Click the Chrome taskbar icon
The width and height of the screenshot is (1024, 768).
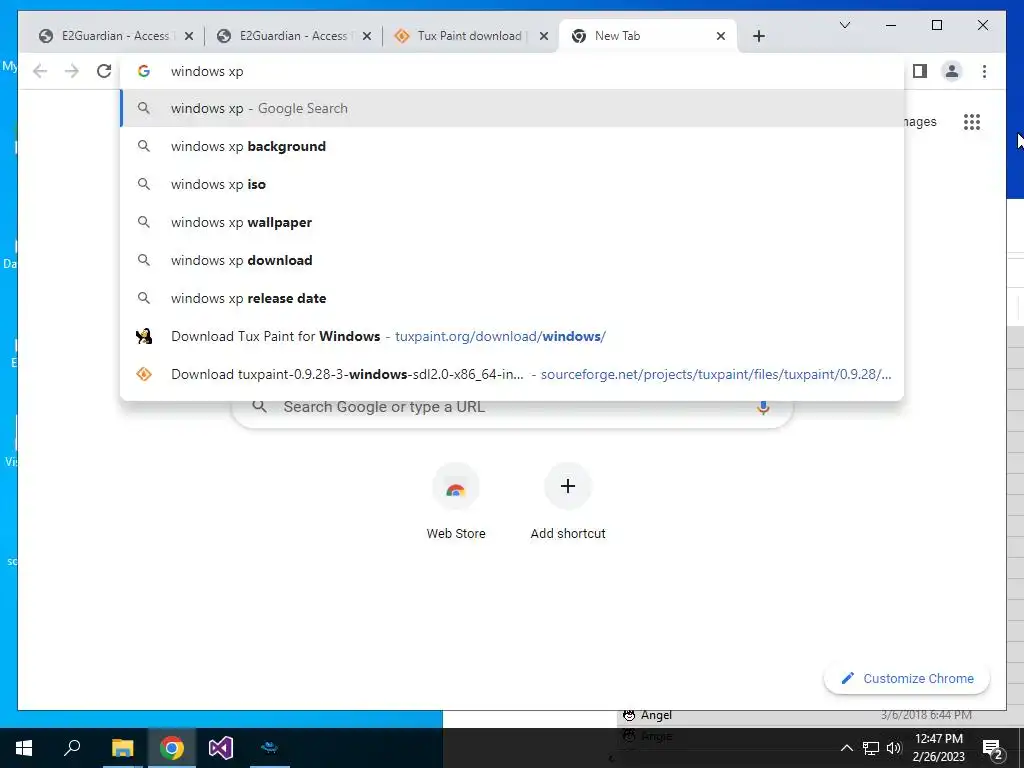click(171, 748)
